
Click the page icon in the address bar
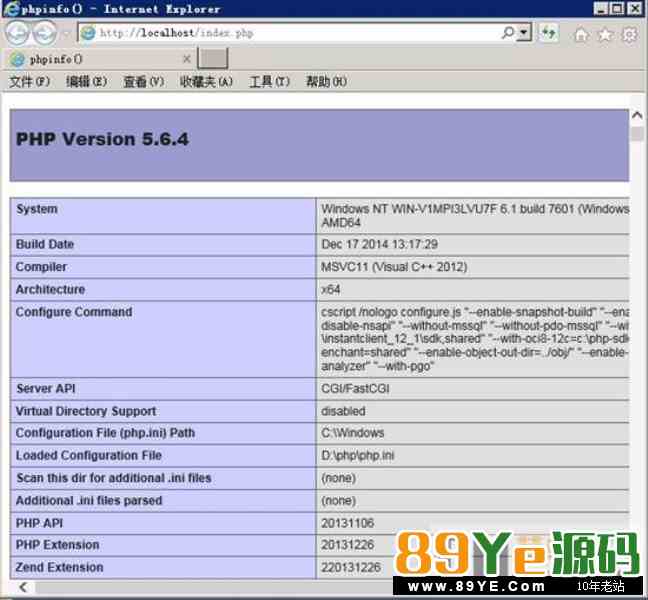(x=88, y=33)
